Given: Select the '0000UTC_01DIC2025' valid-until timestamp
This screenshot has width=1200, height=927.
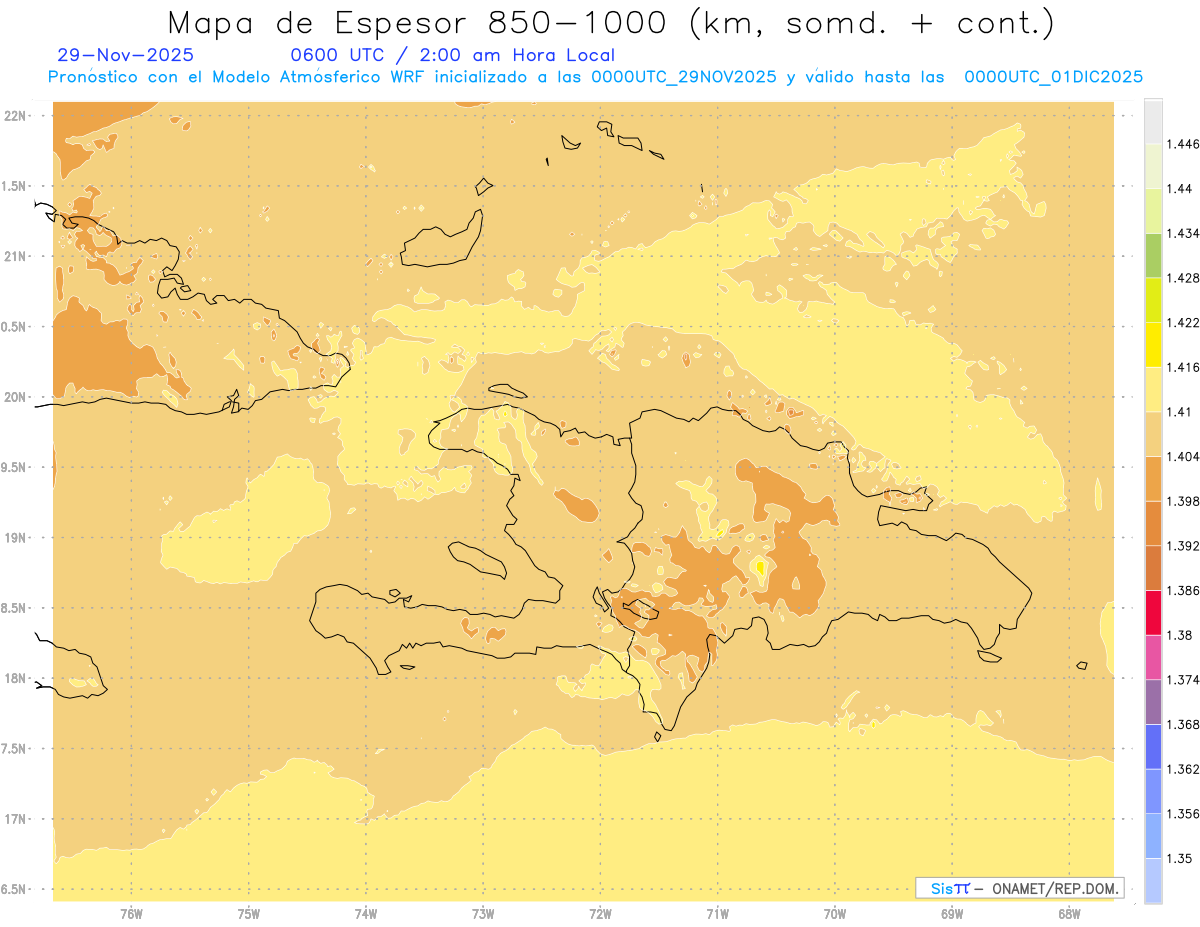Looking at the screenshot, I should 1053,77.
